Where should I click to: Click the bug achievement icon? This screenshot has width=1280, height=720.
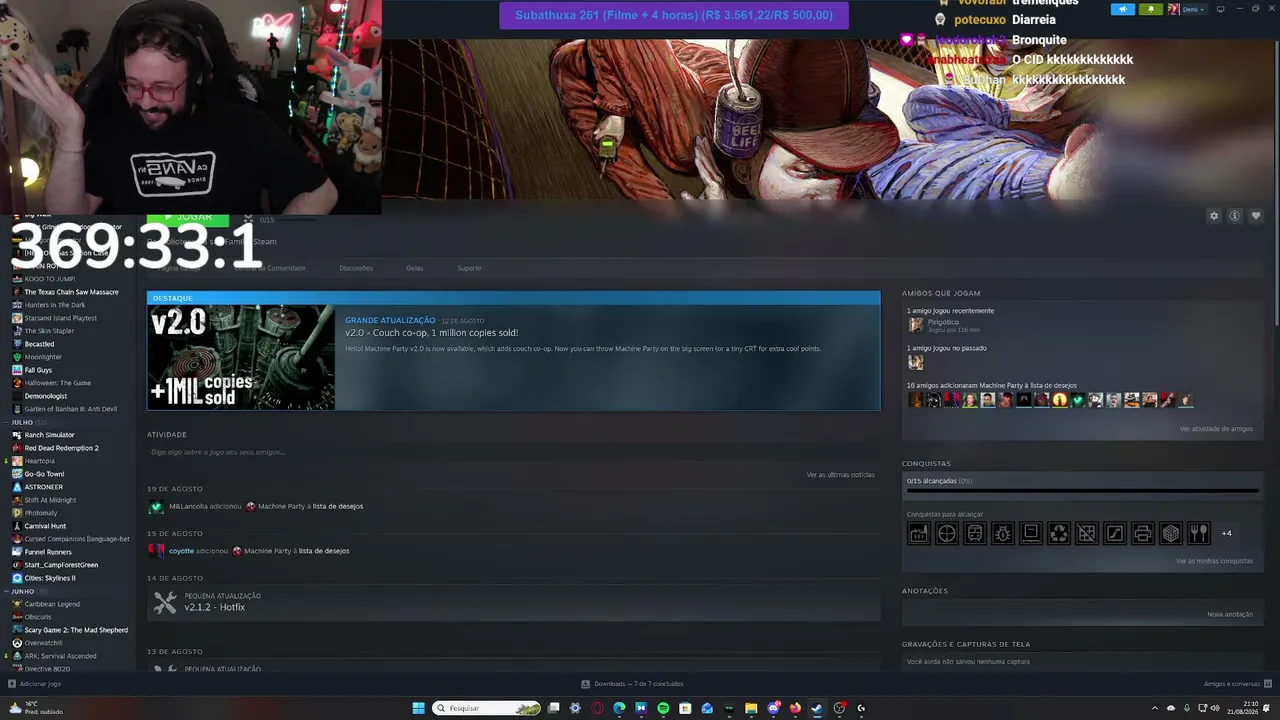(1002, 533)
